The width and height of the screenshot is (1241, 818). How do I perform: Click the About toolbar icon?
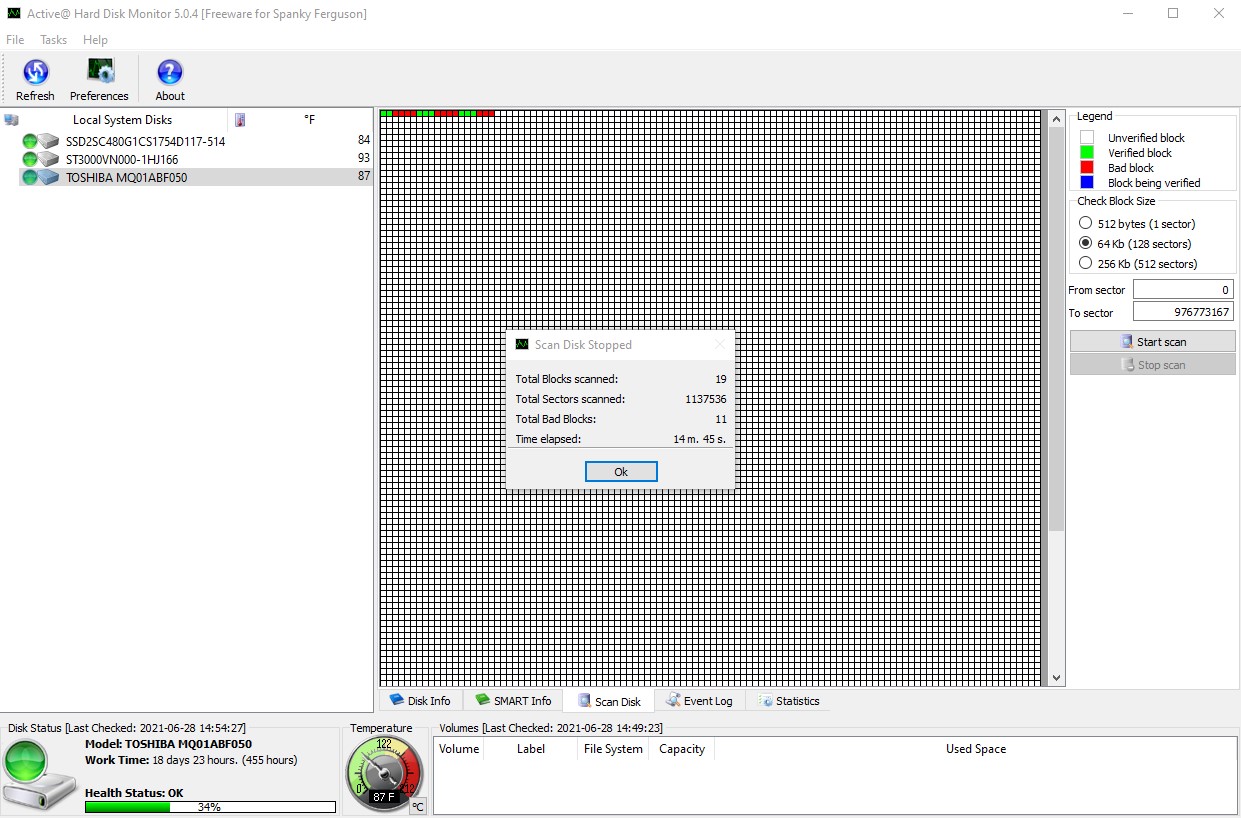169,73
